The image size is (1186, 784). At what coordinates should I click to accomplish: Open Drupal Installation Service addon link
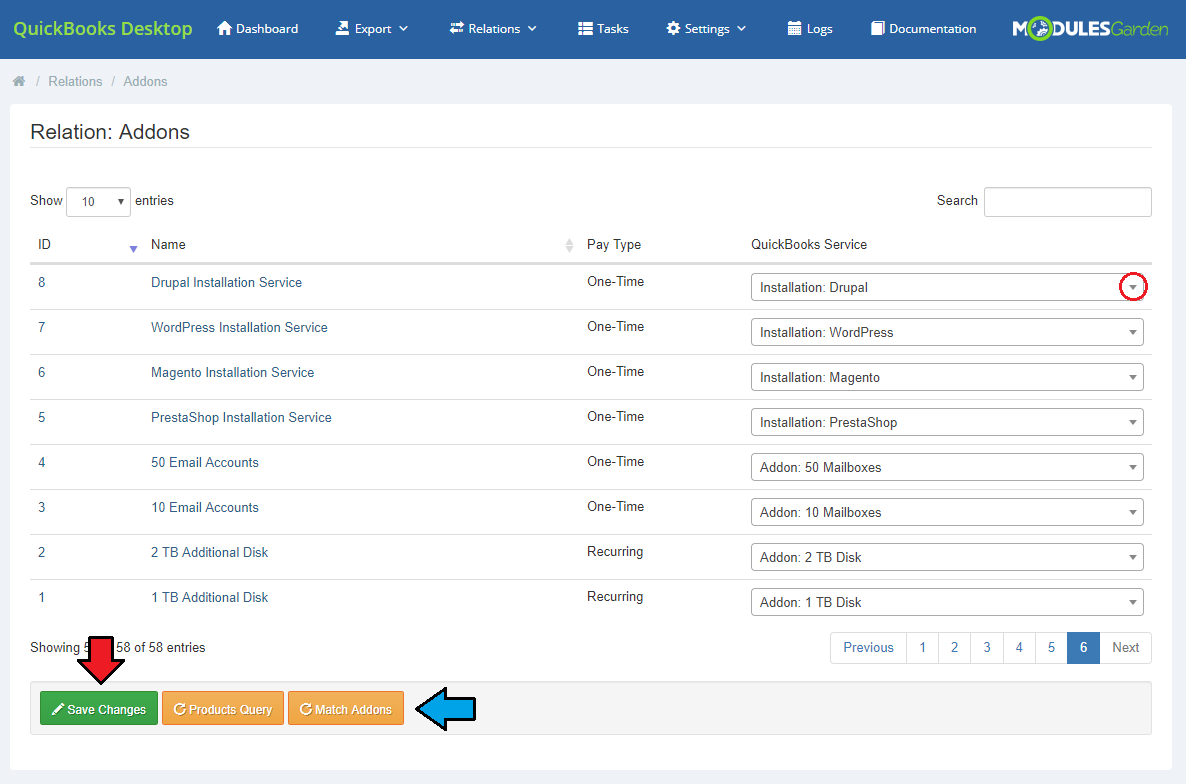(x=226, y=282)
